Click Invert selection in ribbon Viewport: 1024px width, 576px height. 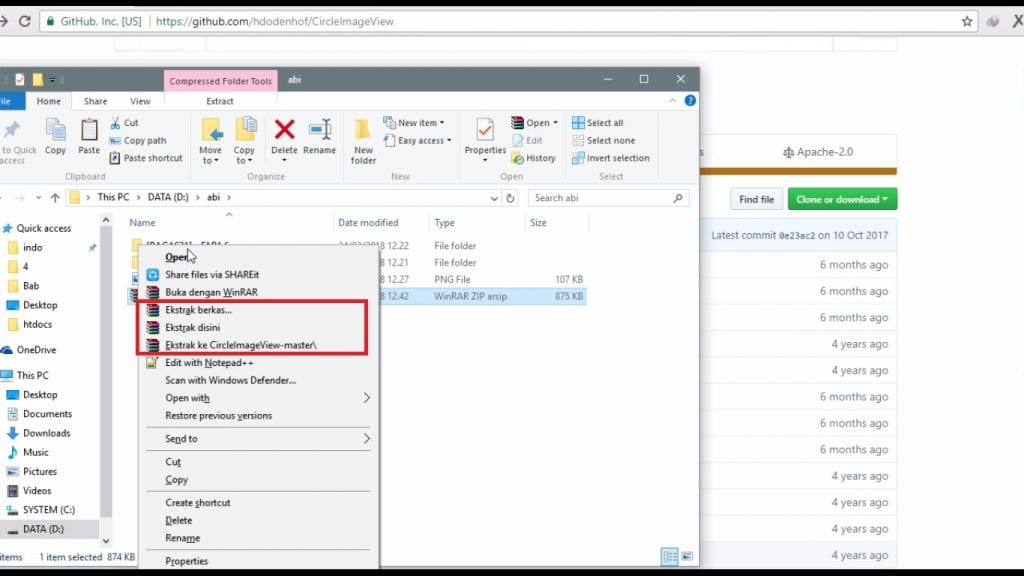[x=611, y=158]
